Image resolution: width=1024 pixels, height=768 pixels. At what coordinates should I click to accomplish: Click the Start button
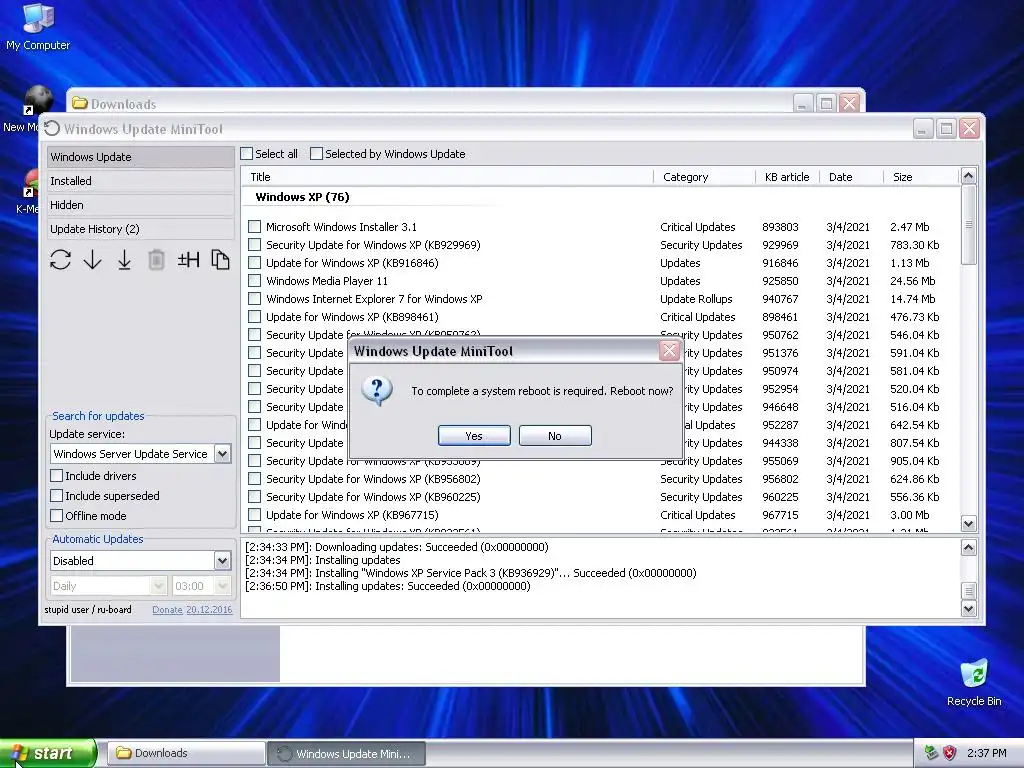(x=48, y=753)
